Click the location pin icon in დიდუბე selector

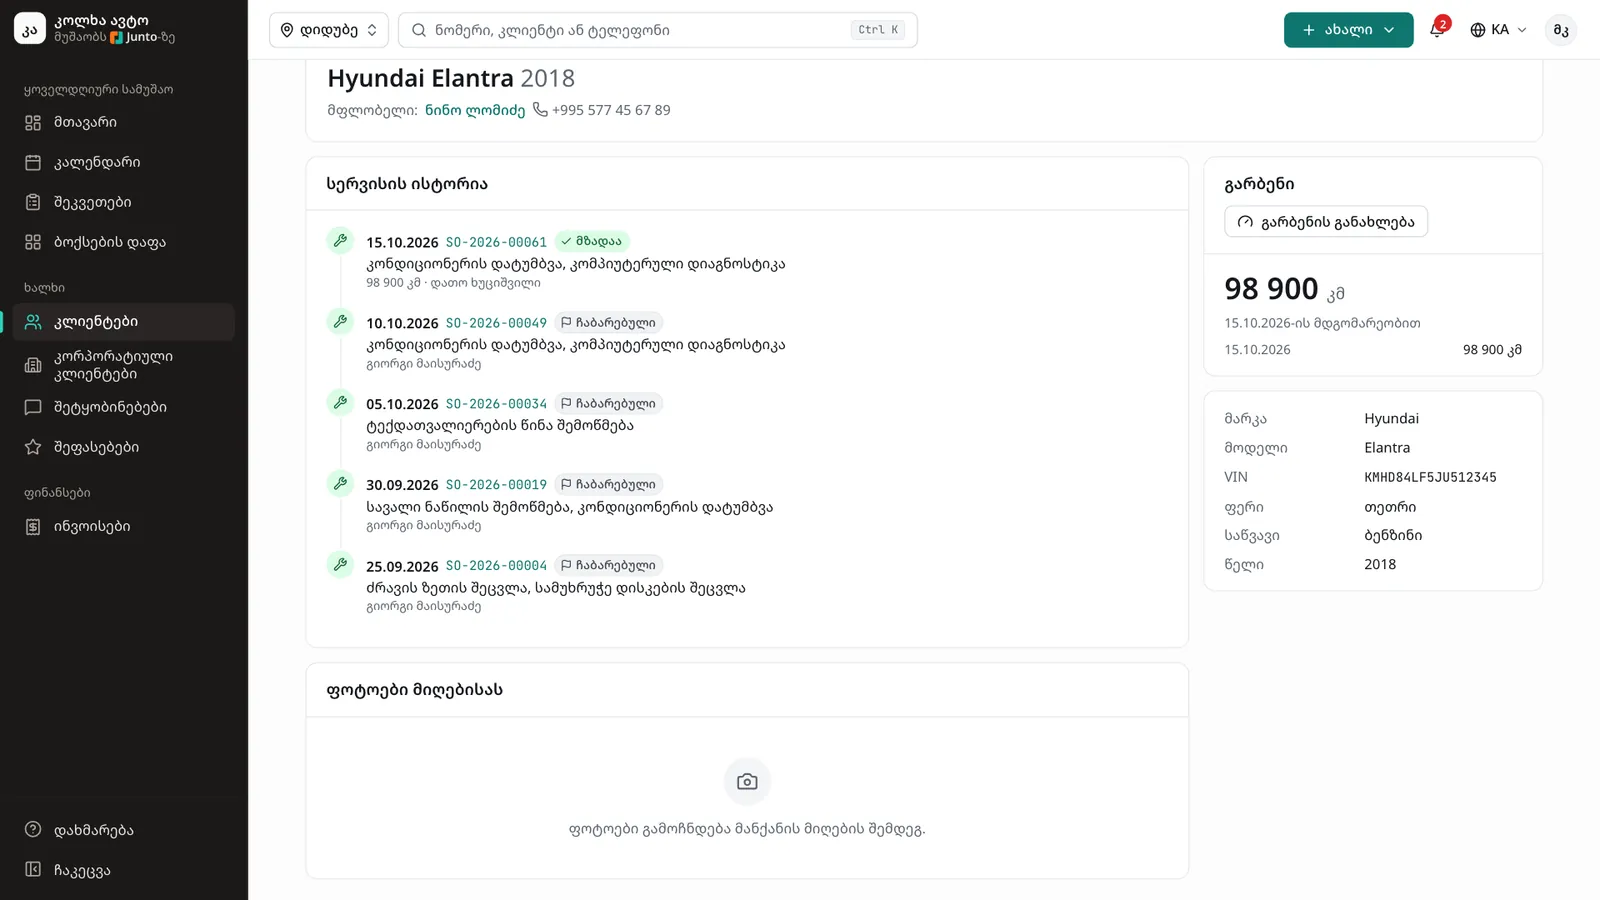pos(287,30)
